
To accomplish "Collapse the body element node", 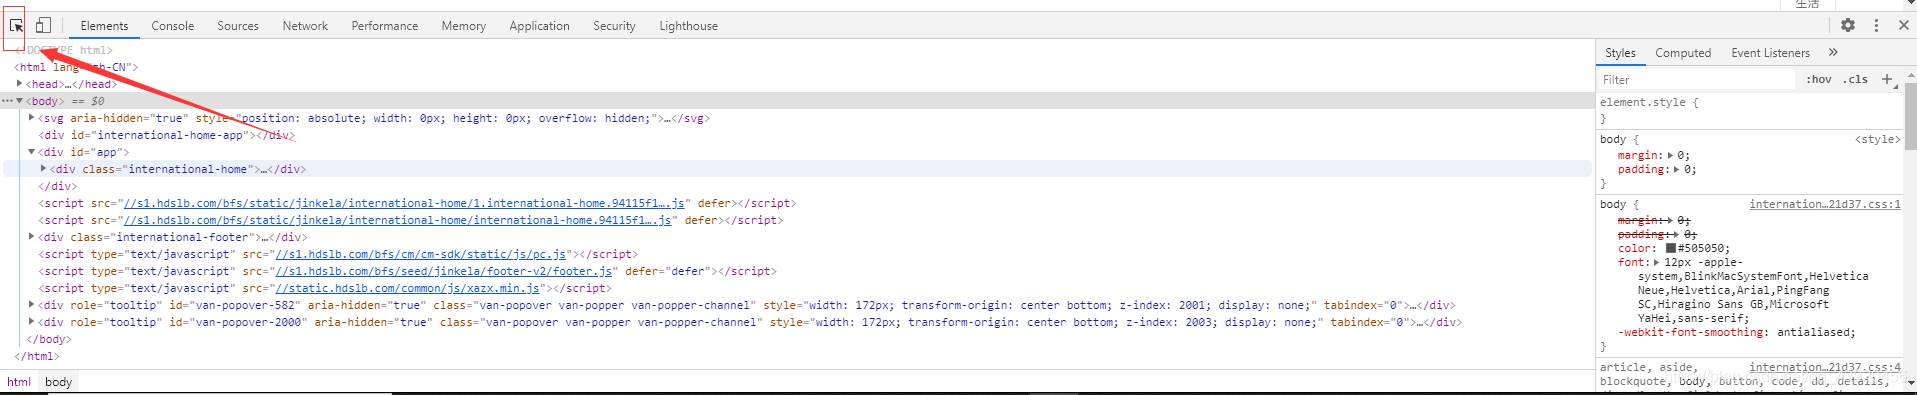I will click(20, 101).
